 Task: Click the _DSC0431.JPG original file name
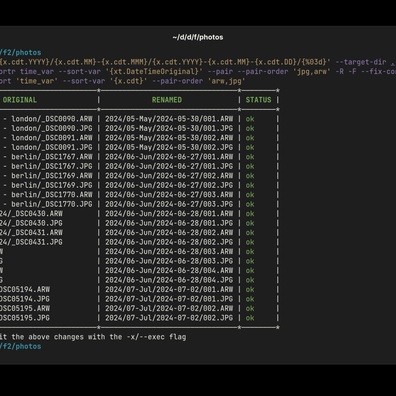click(37, 242)
